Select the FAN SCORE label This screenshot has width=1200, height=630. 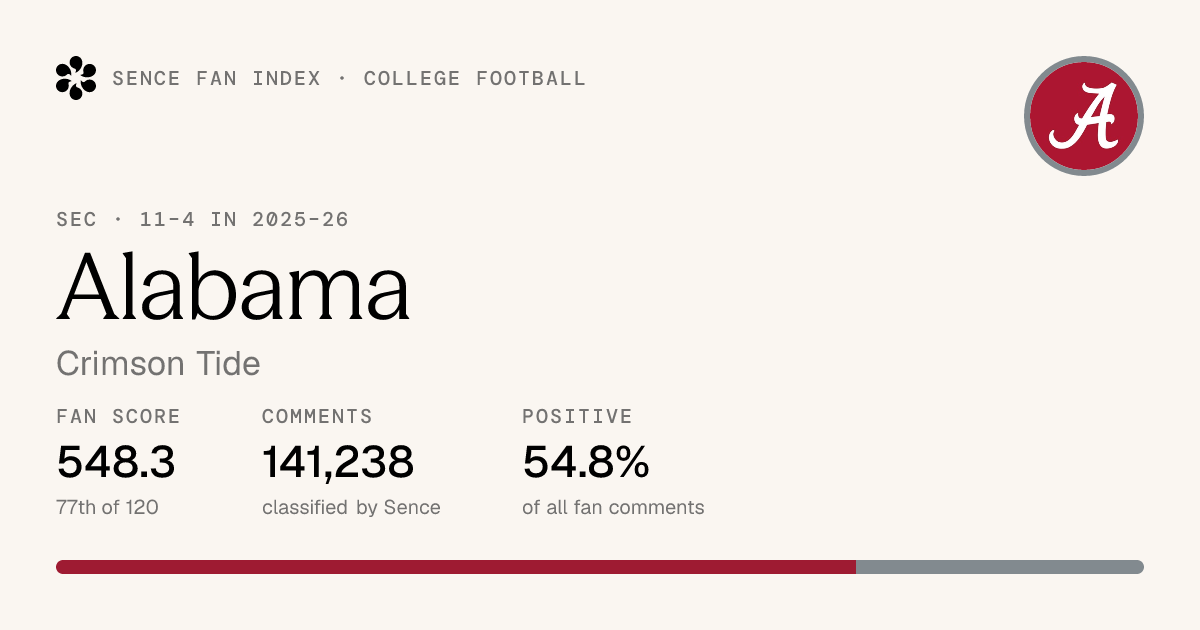coord(119,417)
